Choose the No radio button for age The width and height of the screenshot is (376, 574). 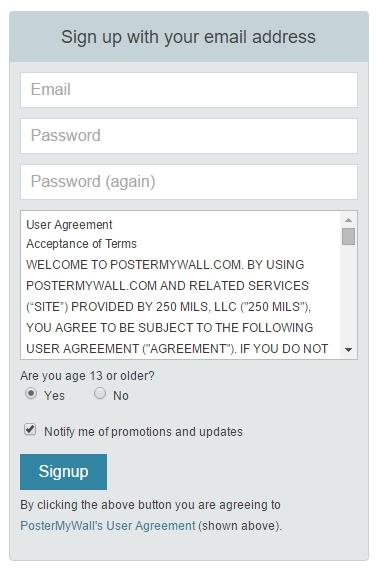click(100, 394)
